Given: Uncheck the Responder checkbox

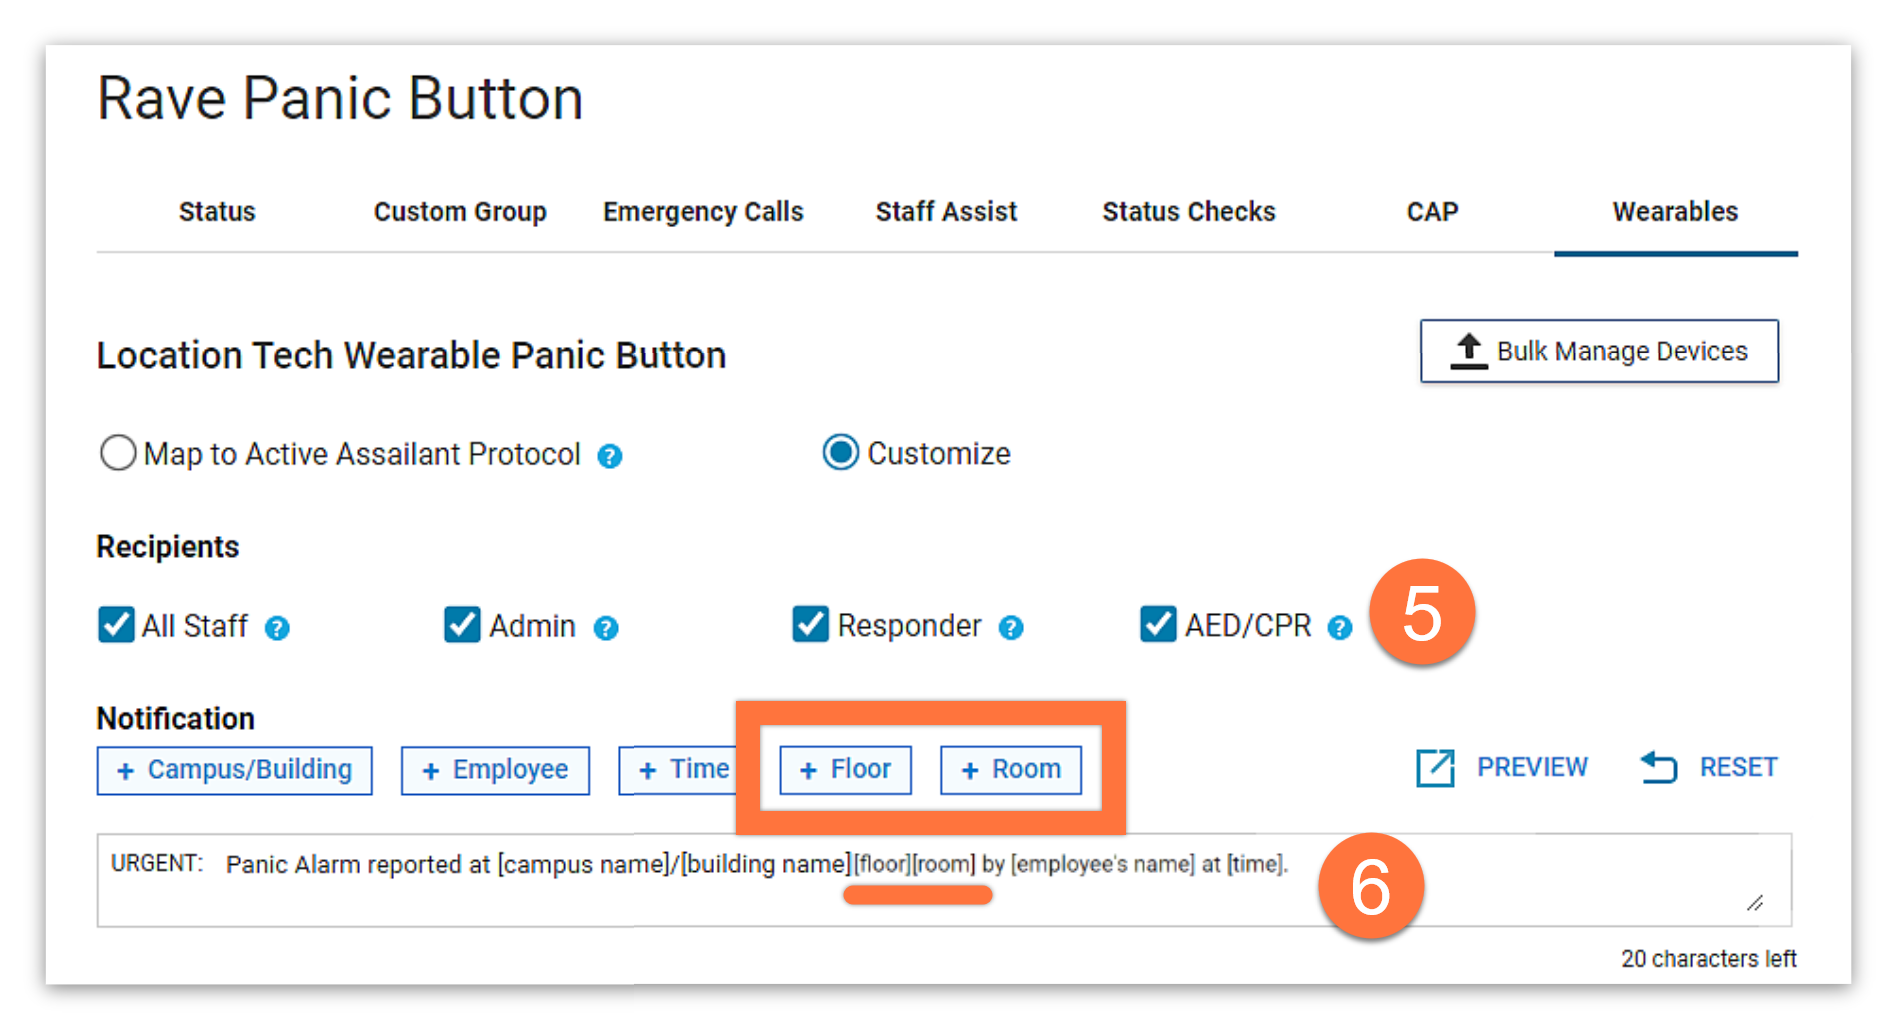Looking at the screenshot, I should click(810, 623).
